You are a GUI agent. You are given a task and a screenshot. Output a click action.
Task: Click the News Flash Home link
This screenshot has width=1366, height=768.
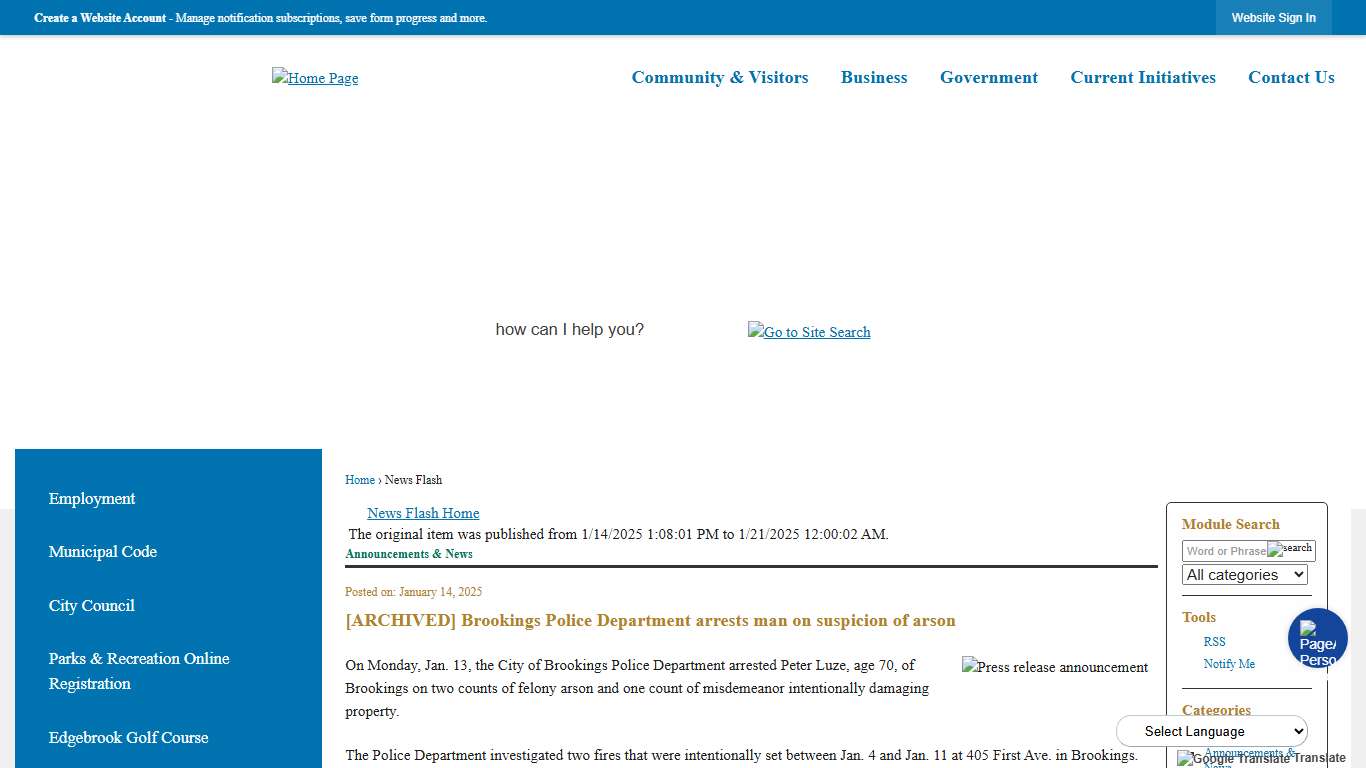tap(423, 513)
